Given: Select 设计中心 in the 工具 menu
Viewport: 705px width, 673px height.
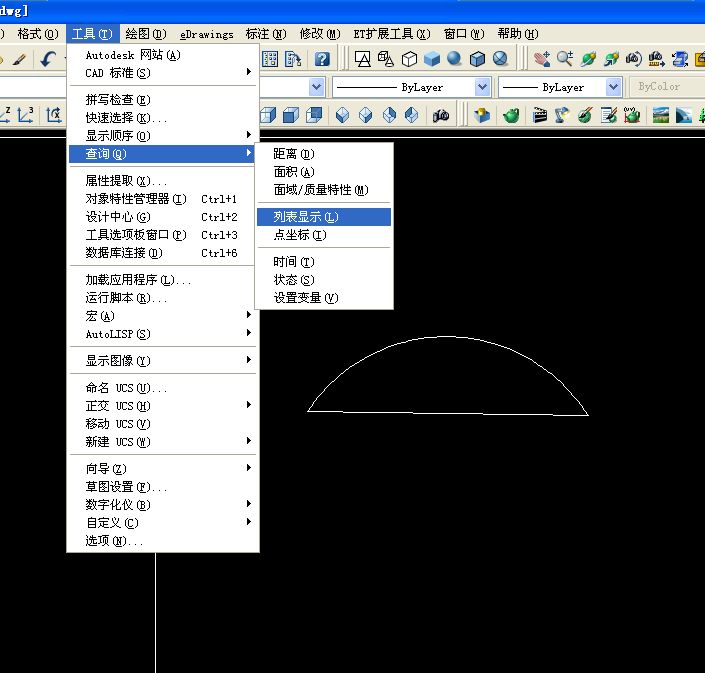Looking at the screenshot, I should pos(162,217).
